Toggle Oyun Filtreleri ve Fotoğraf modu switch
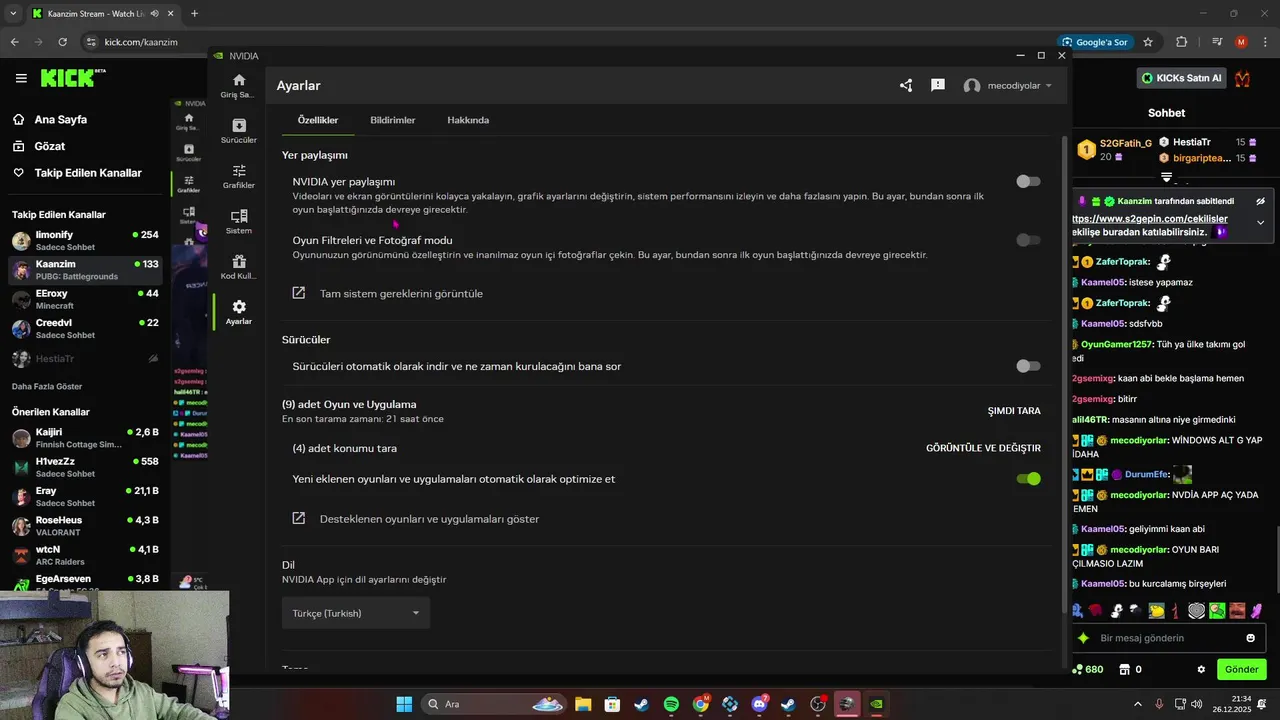The width and height of the screenshot is (1280, 720). pyautogui.click(x=1028, y=240)
